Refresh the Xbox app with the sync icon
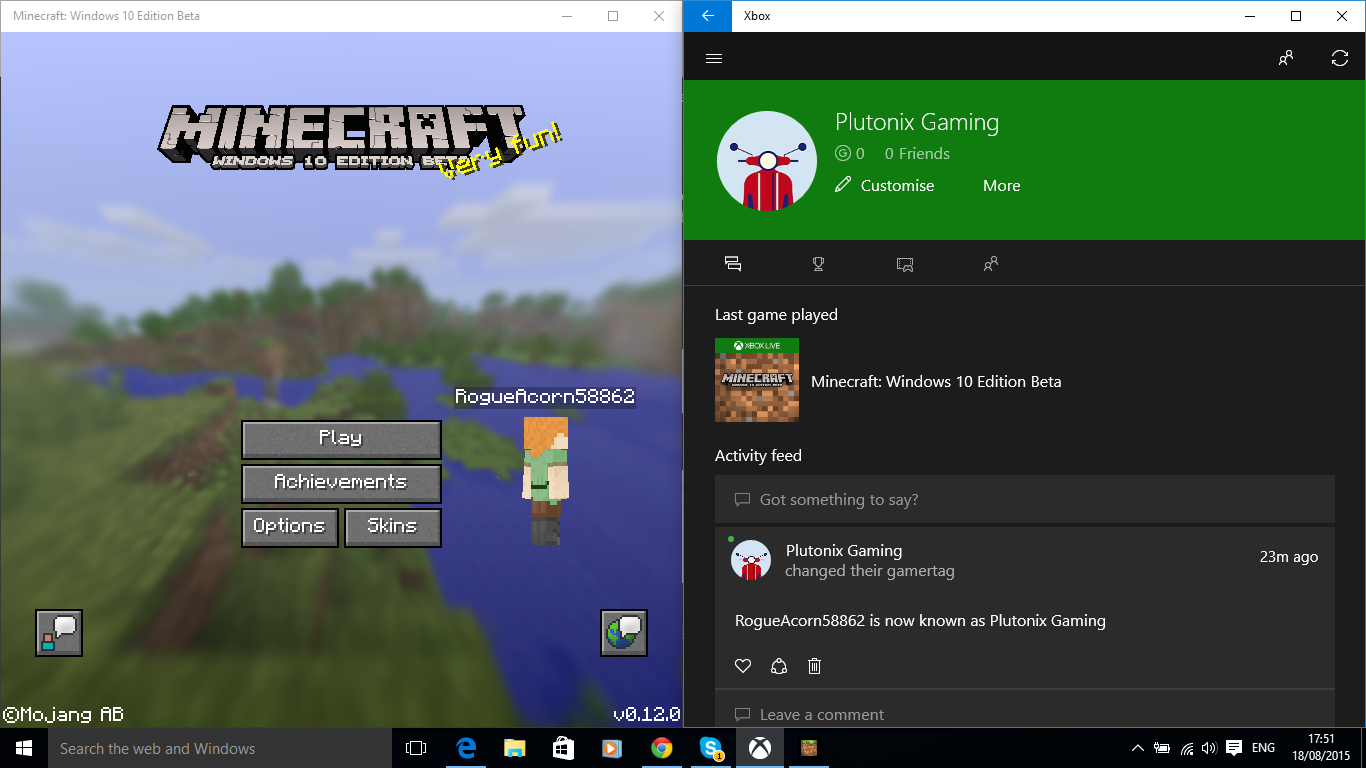 point(1340,58)
